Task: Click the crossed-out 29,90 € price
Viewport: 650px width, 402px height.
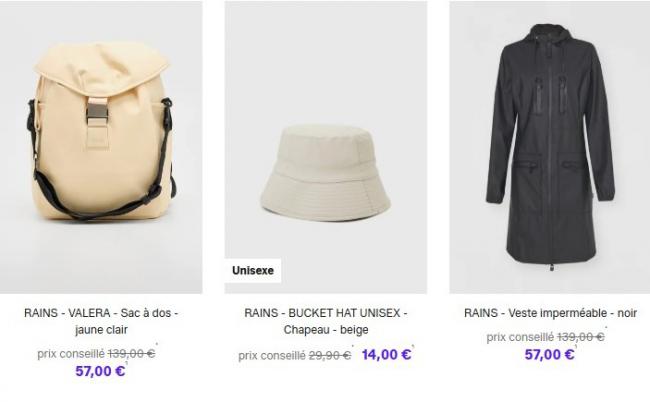Action: pyautogui.click(x=330, y=356)
